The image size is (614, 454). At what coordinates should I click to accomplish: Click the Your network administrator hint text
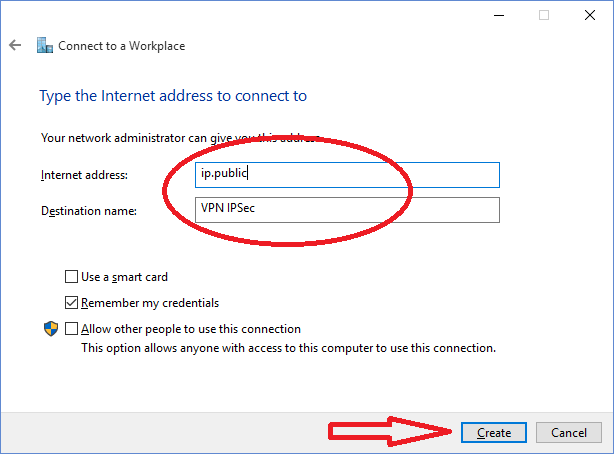click(180, 138)
